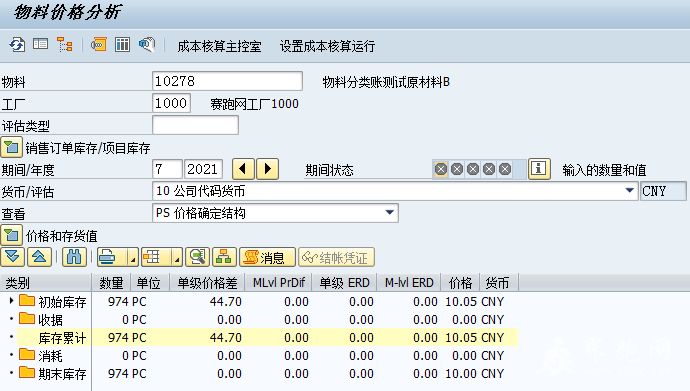Click the detail magnifier icon
Image resolution: width=690 pixels, height=391 pixels.
(x=197, y=257)
